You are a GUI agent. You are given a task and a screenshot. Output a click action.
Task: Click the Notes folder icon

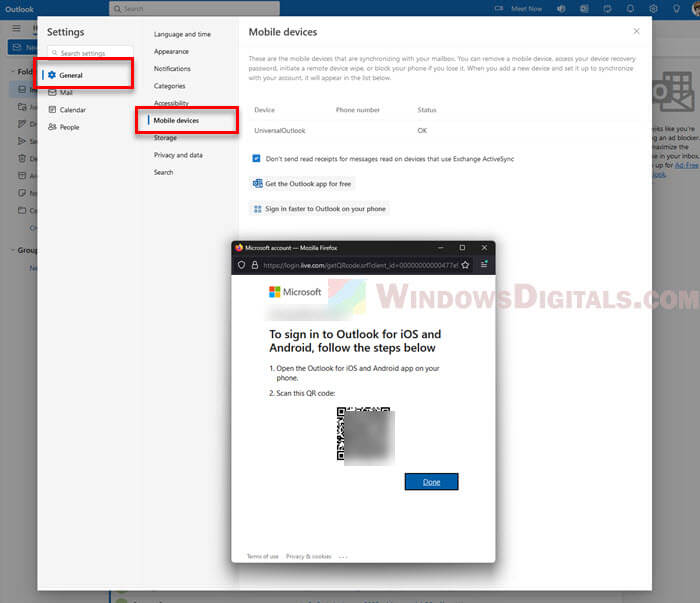pyautogui.click(x=22, y=193)
